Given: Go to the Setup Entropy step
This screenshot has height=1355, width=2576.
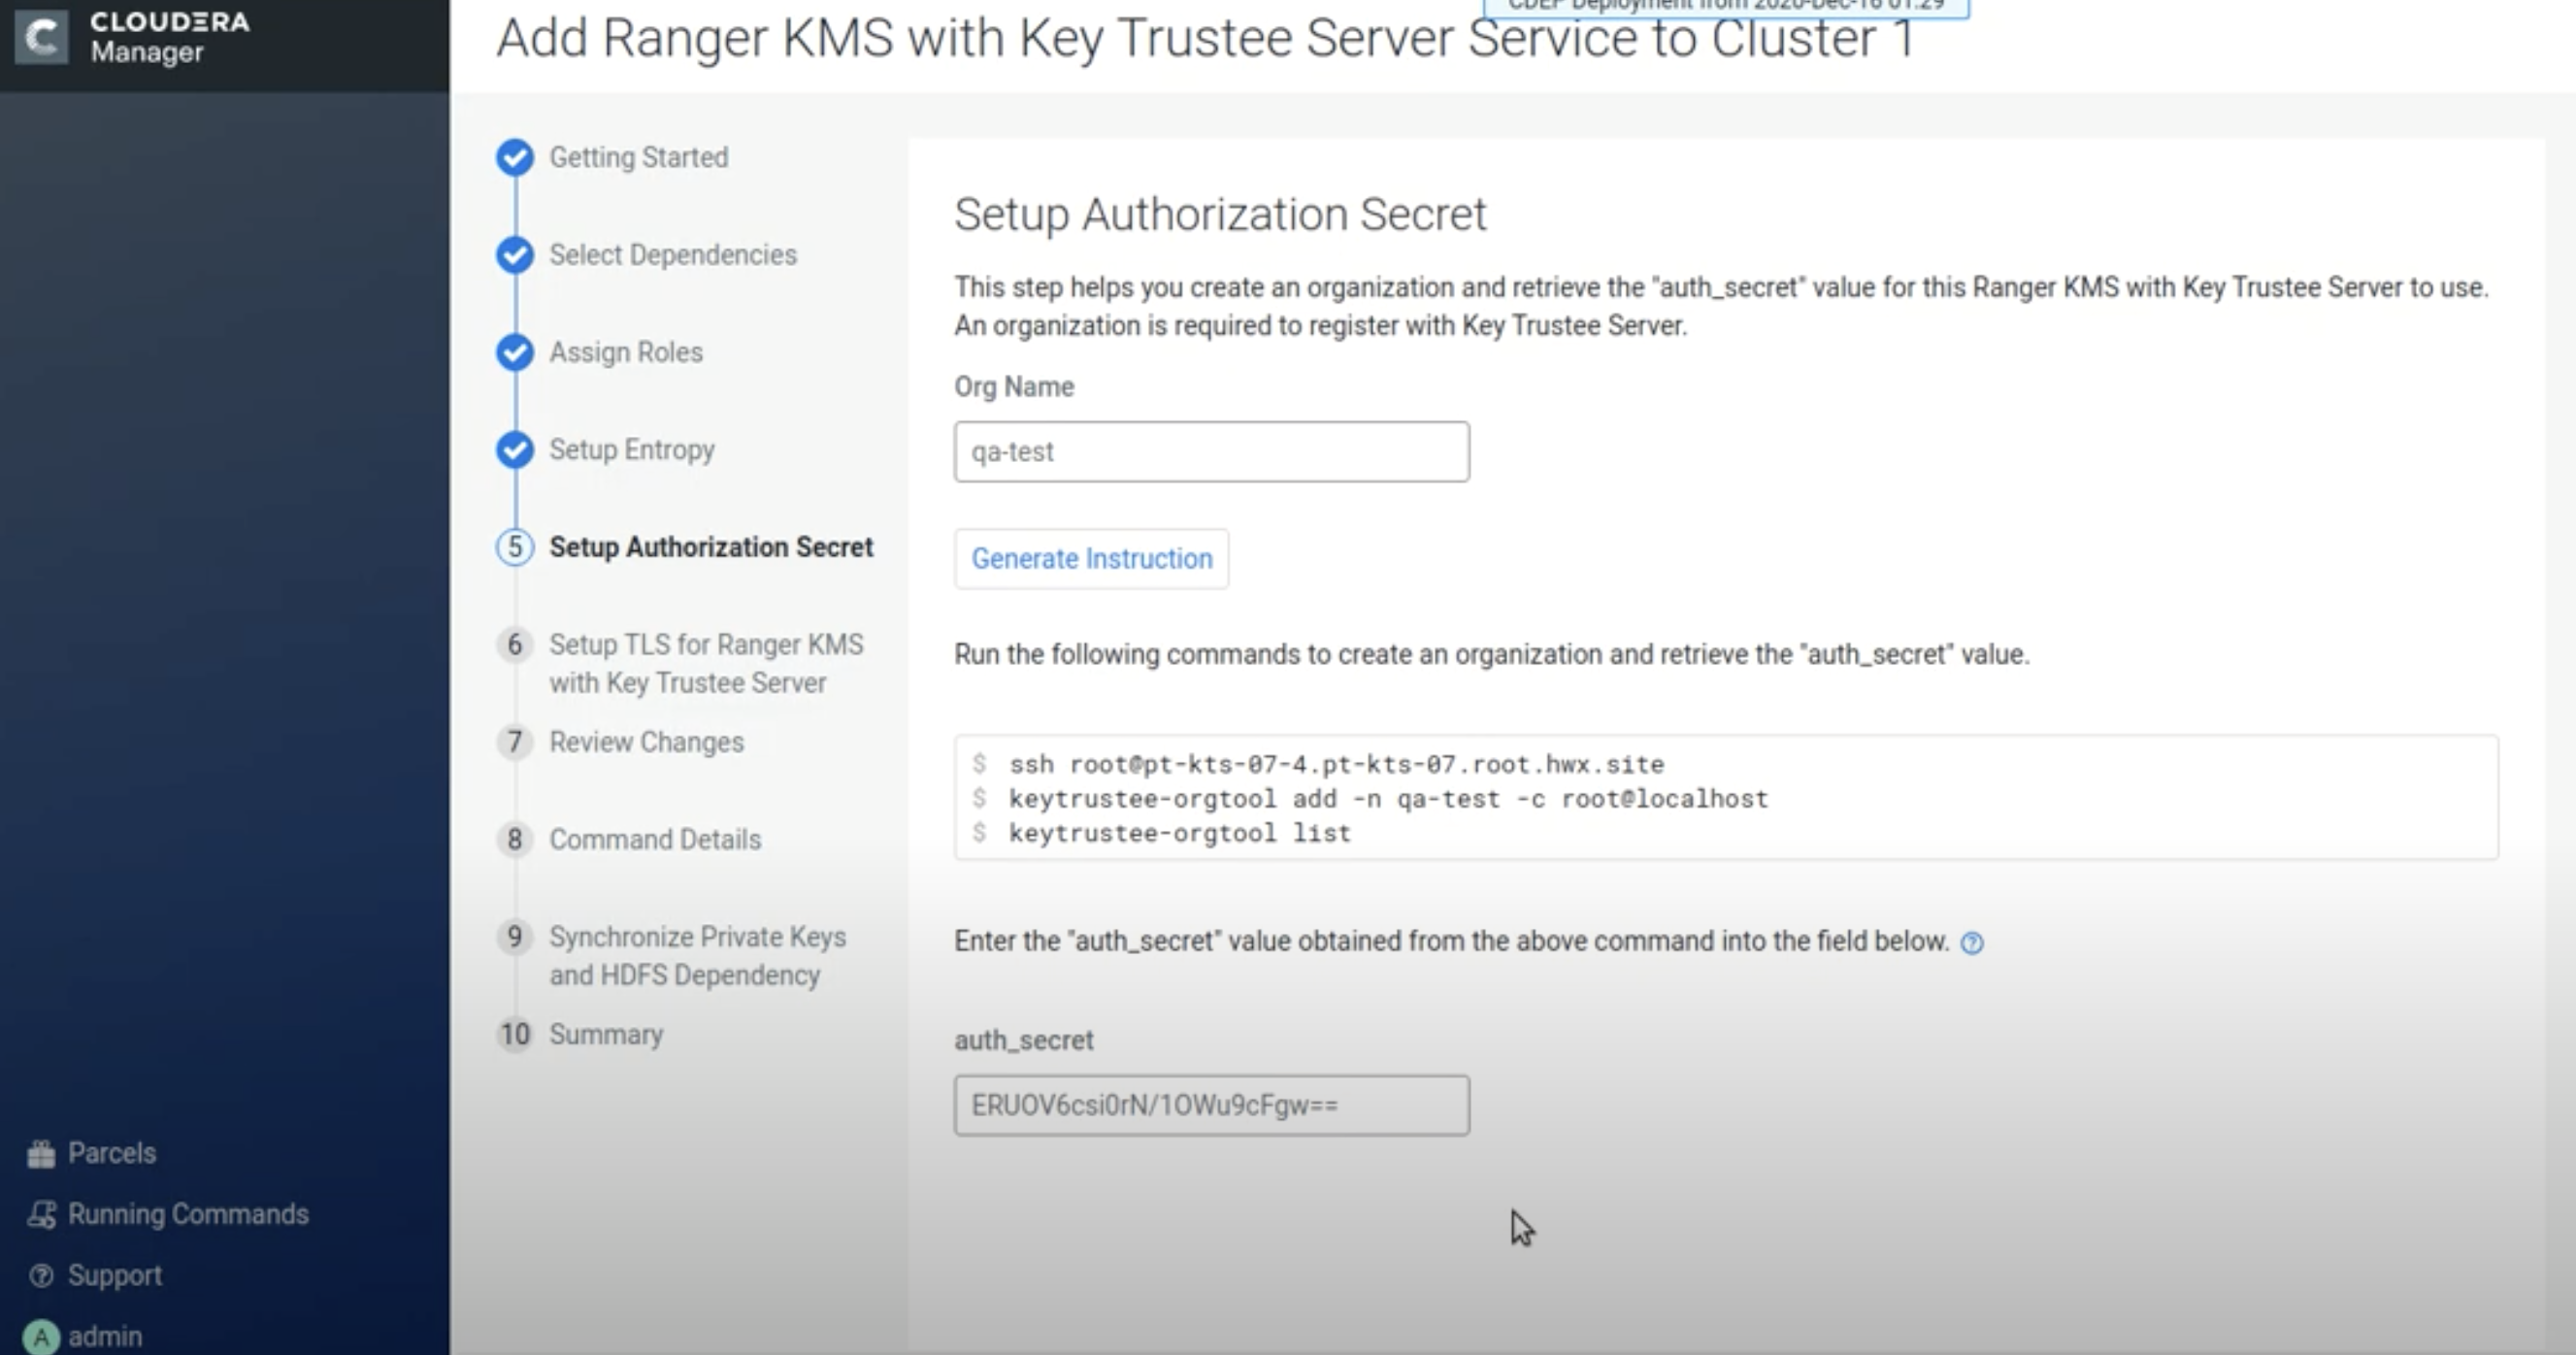Looking at the screenshot, I should (x=632, y=450).
